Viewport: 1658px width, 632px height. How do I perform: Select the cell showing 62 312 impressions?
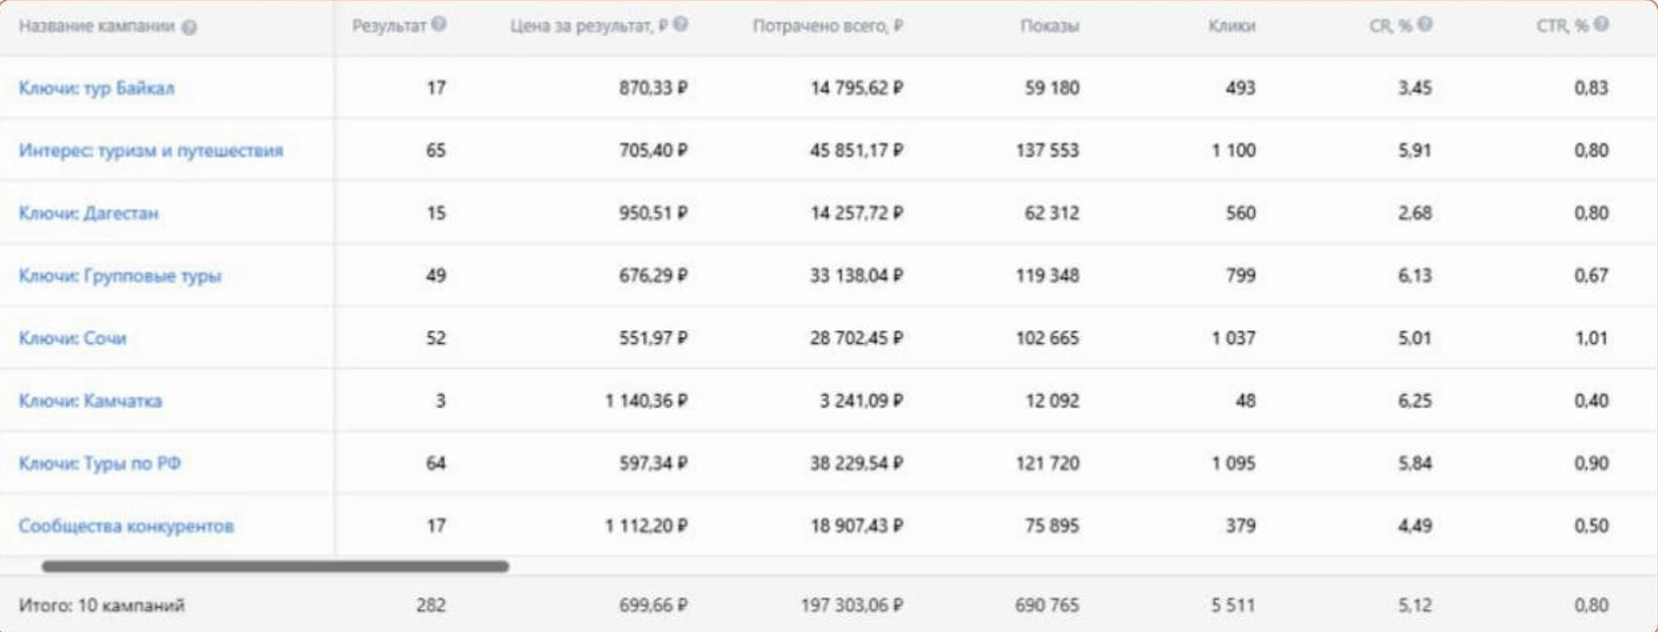pyautogui.click(x=1052, y=213)
